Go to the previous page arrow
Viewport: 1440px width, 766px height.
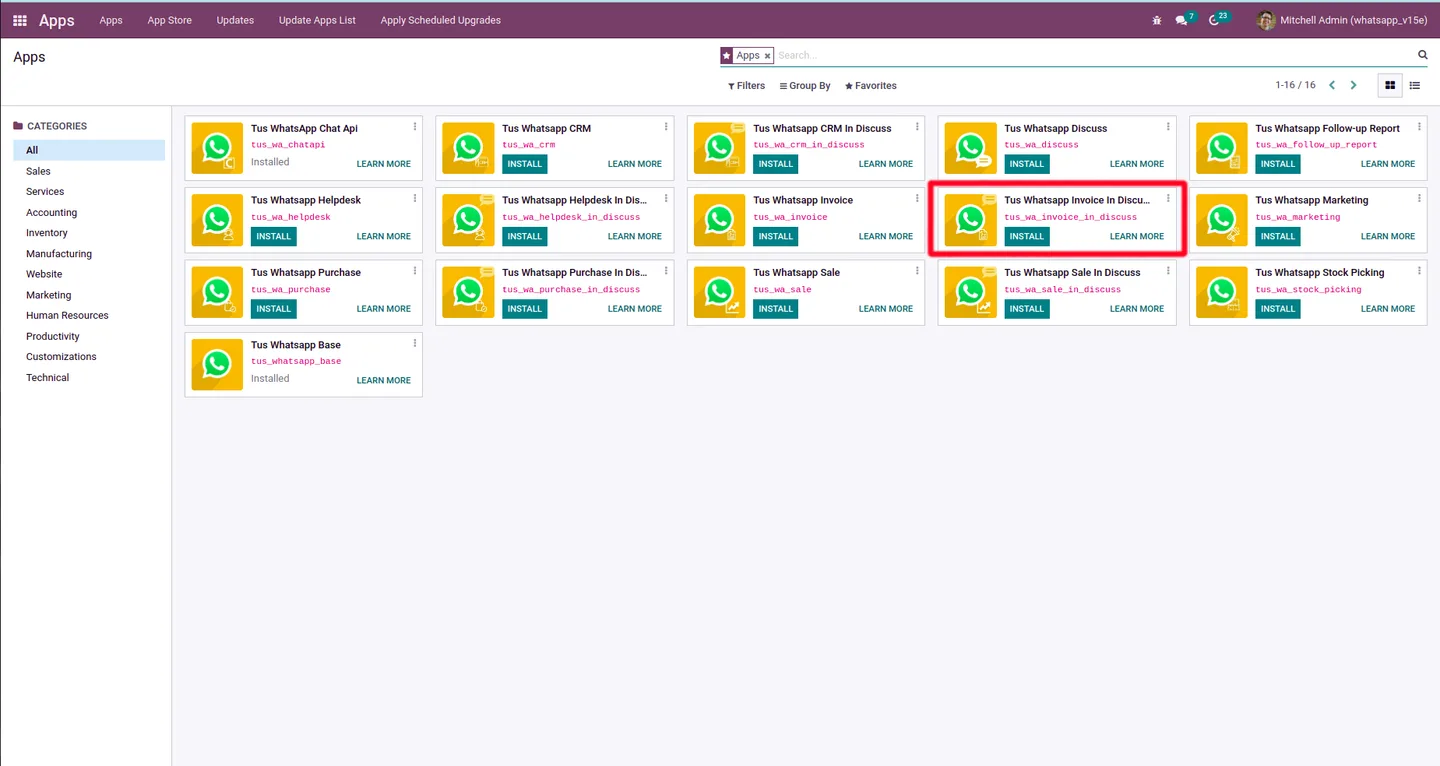tap(1332, 86)
